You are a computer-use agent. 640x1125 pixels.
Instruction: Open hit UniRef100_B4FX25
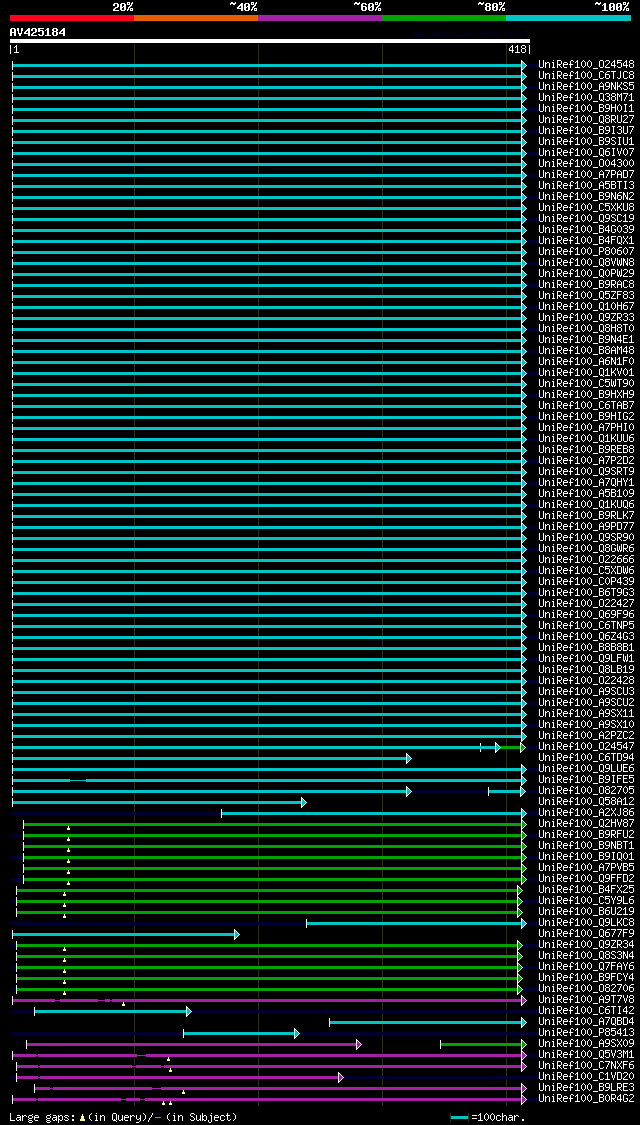586,890
